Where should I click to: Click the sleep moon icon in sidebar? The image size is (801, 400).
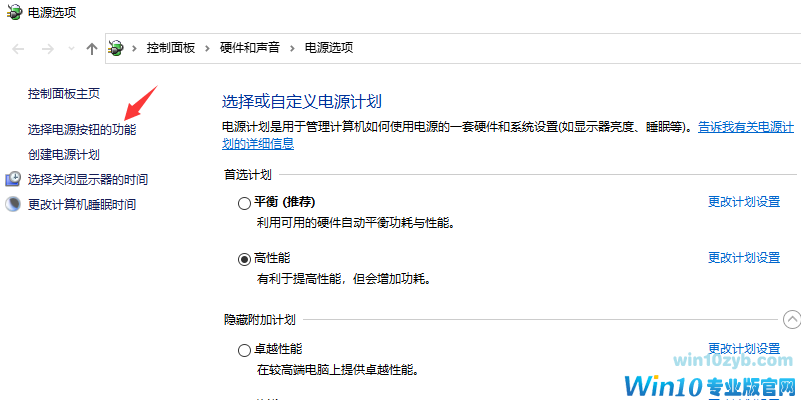coord(13,204)
